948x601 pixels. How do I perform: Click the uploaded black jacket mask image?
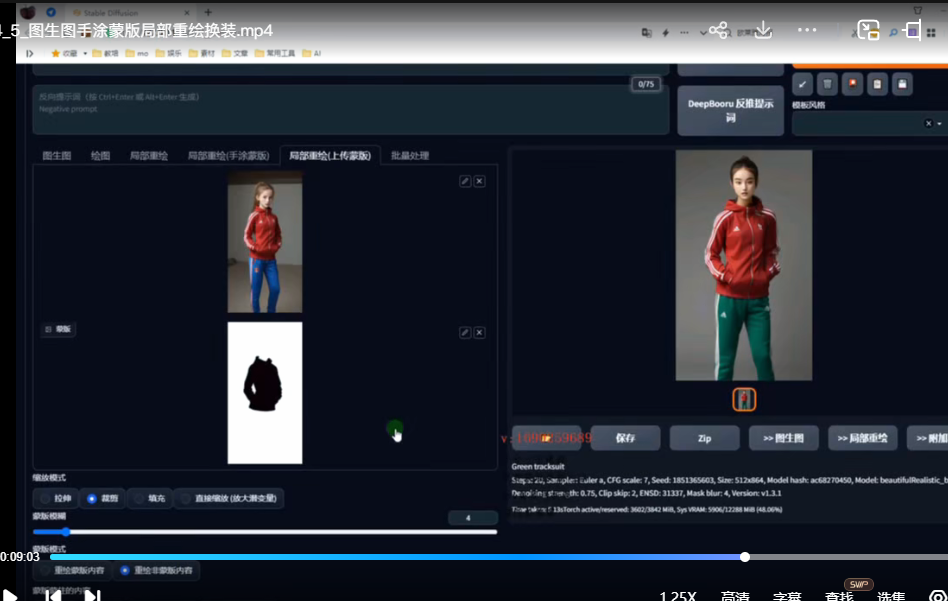click(265, 393)
